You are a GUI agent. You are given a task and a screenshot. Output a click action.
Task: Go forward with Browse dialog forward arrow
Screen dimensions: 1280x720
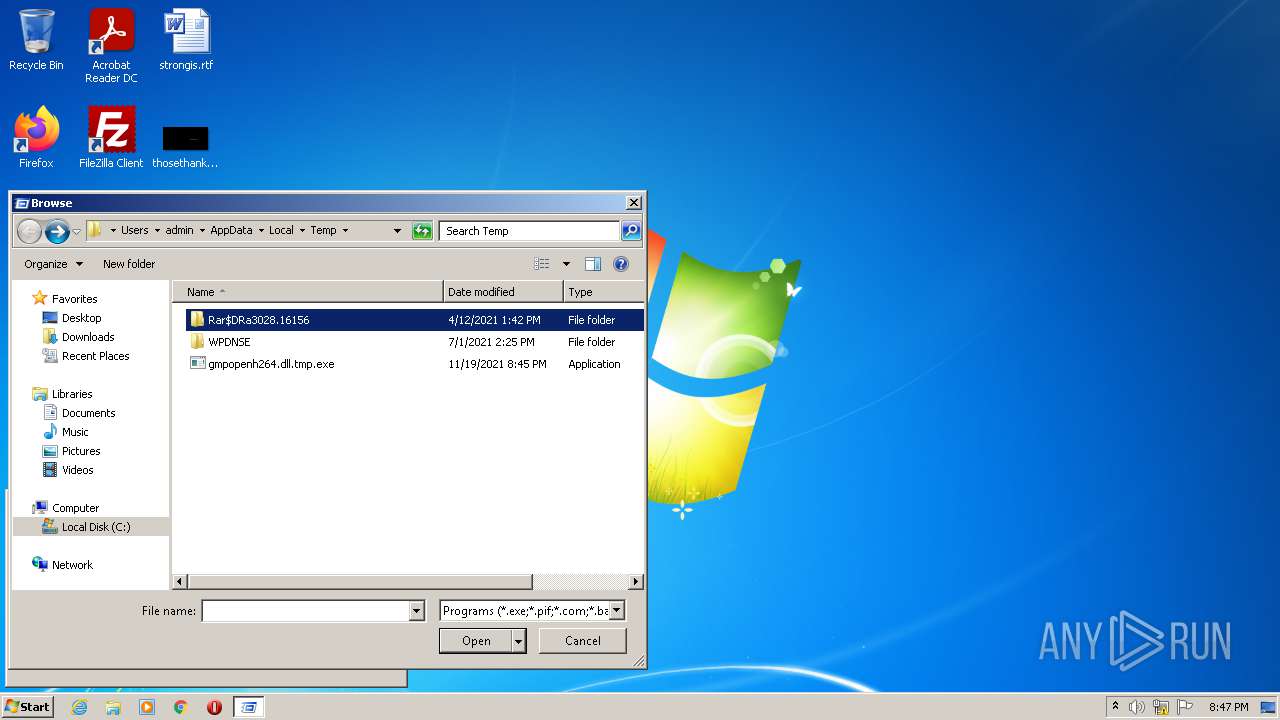[57, 231]
